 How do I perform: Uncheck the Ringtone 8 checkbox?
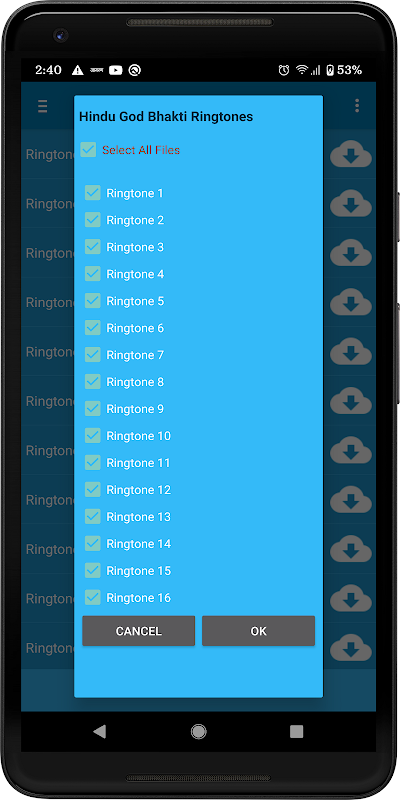(x=92, y=382)
